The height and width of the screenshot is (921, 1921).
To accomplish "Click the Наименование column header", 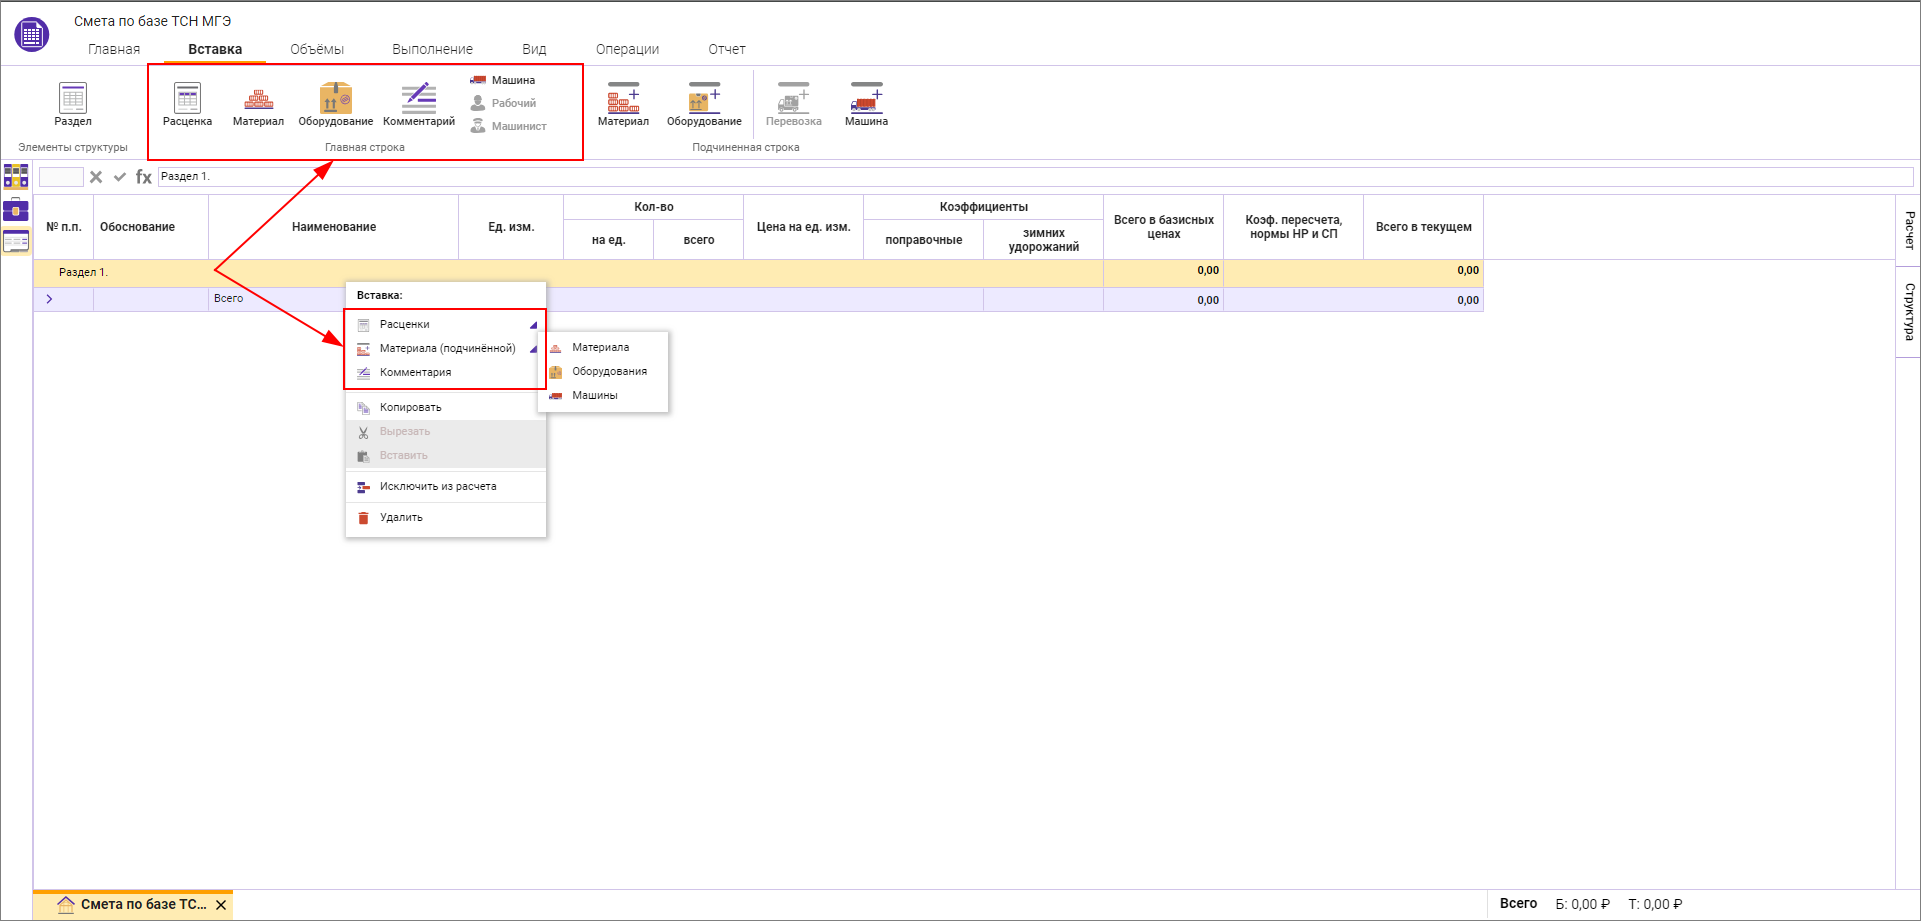I will pos(334,227).
